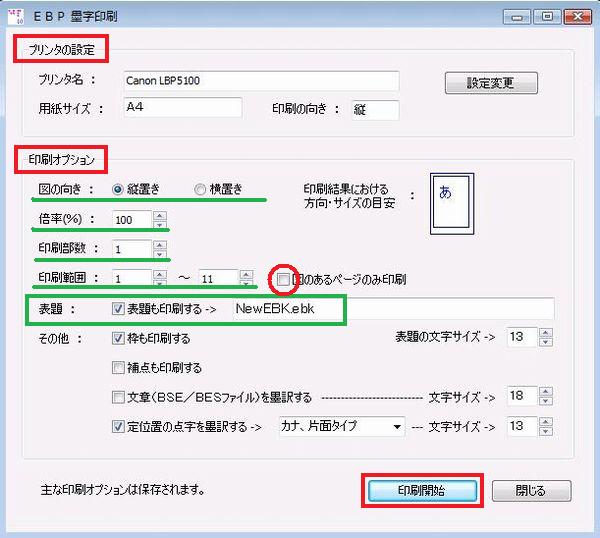Increase the 印刷範囲 end page spinner
The height and width of the screenshot is (538, 600).
click(247, 273)
